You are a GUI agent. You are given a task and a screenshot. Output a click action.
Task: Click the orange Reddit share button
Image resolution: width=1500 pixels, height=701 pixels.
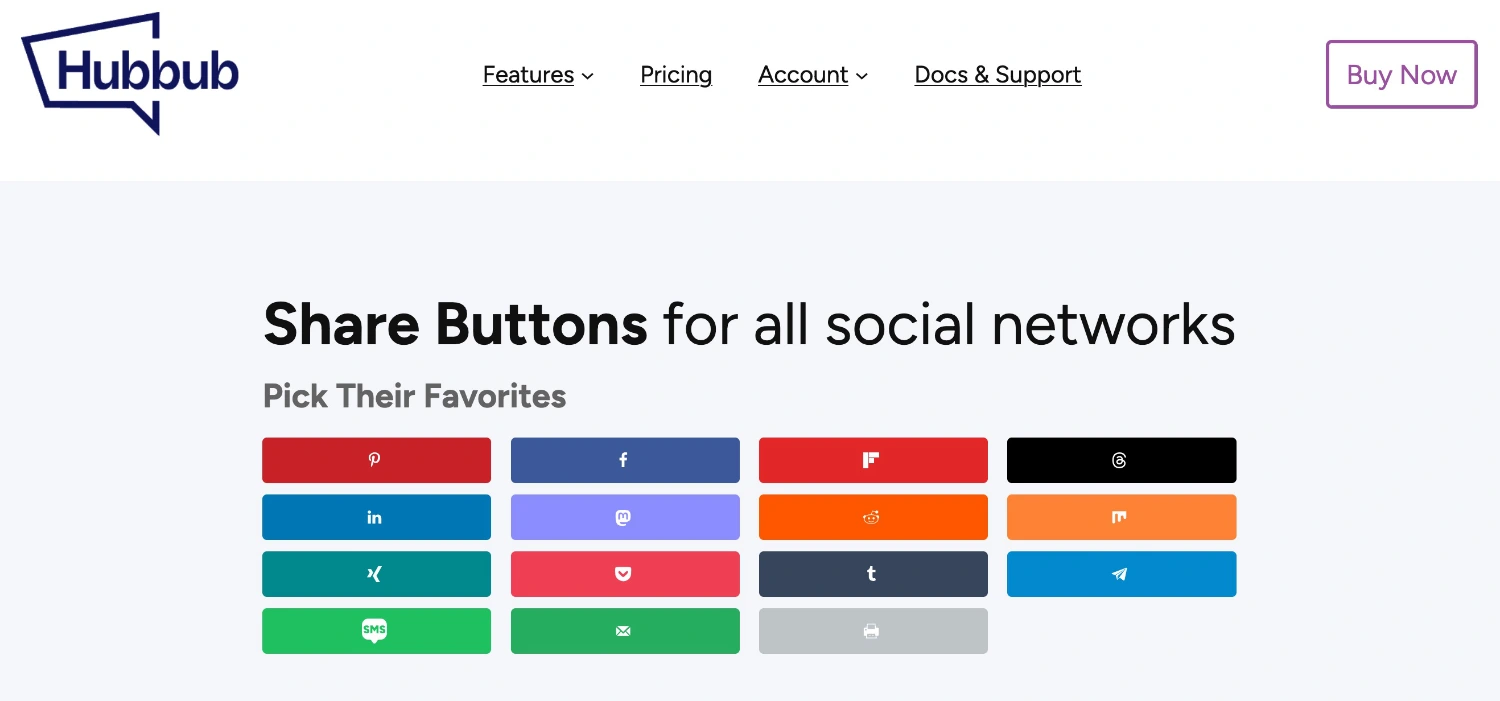[x=873, y=517]
